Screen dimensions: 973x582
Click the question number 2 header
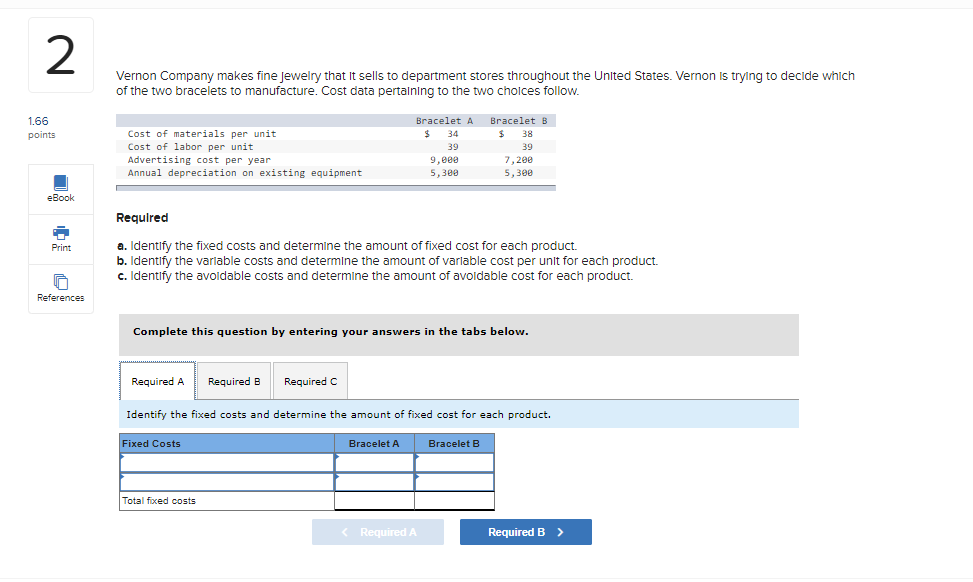60,55
